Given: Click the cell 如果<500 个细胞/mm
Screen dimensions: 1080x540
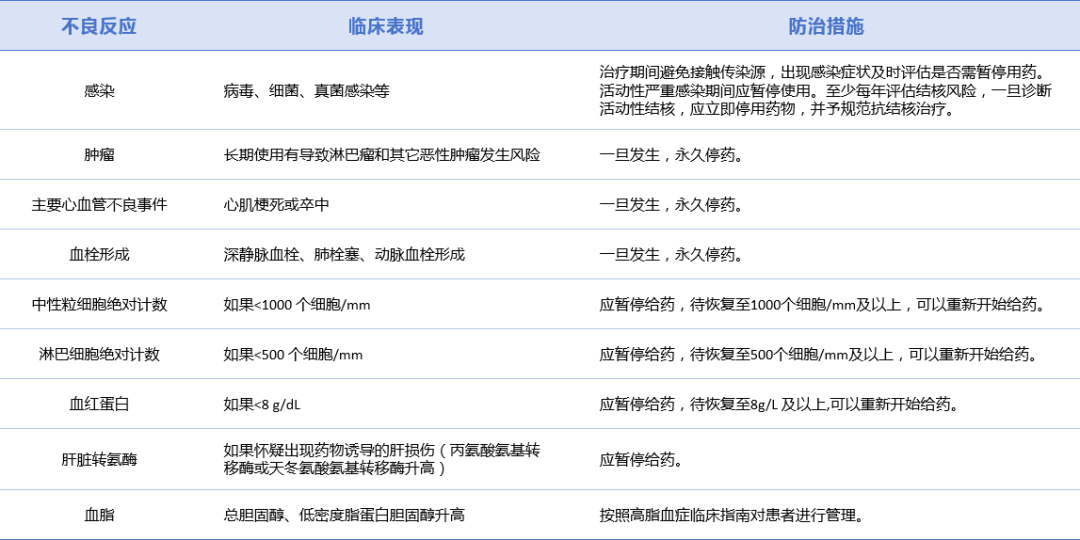Looking at the screenshot, I should click(x=293, y=354).
